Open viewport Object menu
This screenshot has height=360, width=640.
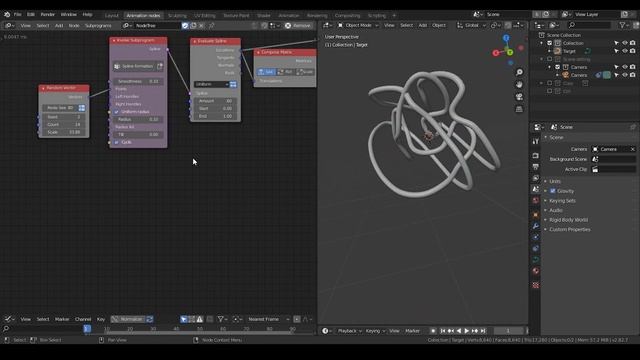coord(439,25)
